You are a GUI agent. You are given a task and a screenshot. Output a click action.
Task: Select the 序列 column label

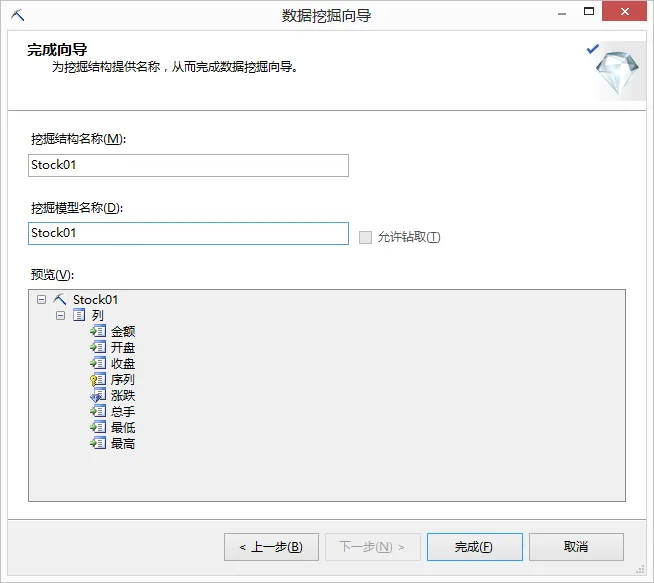(x=123, y=379)
